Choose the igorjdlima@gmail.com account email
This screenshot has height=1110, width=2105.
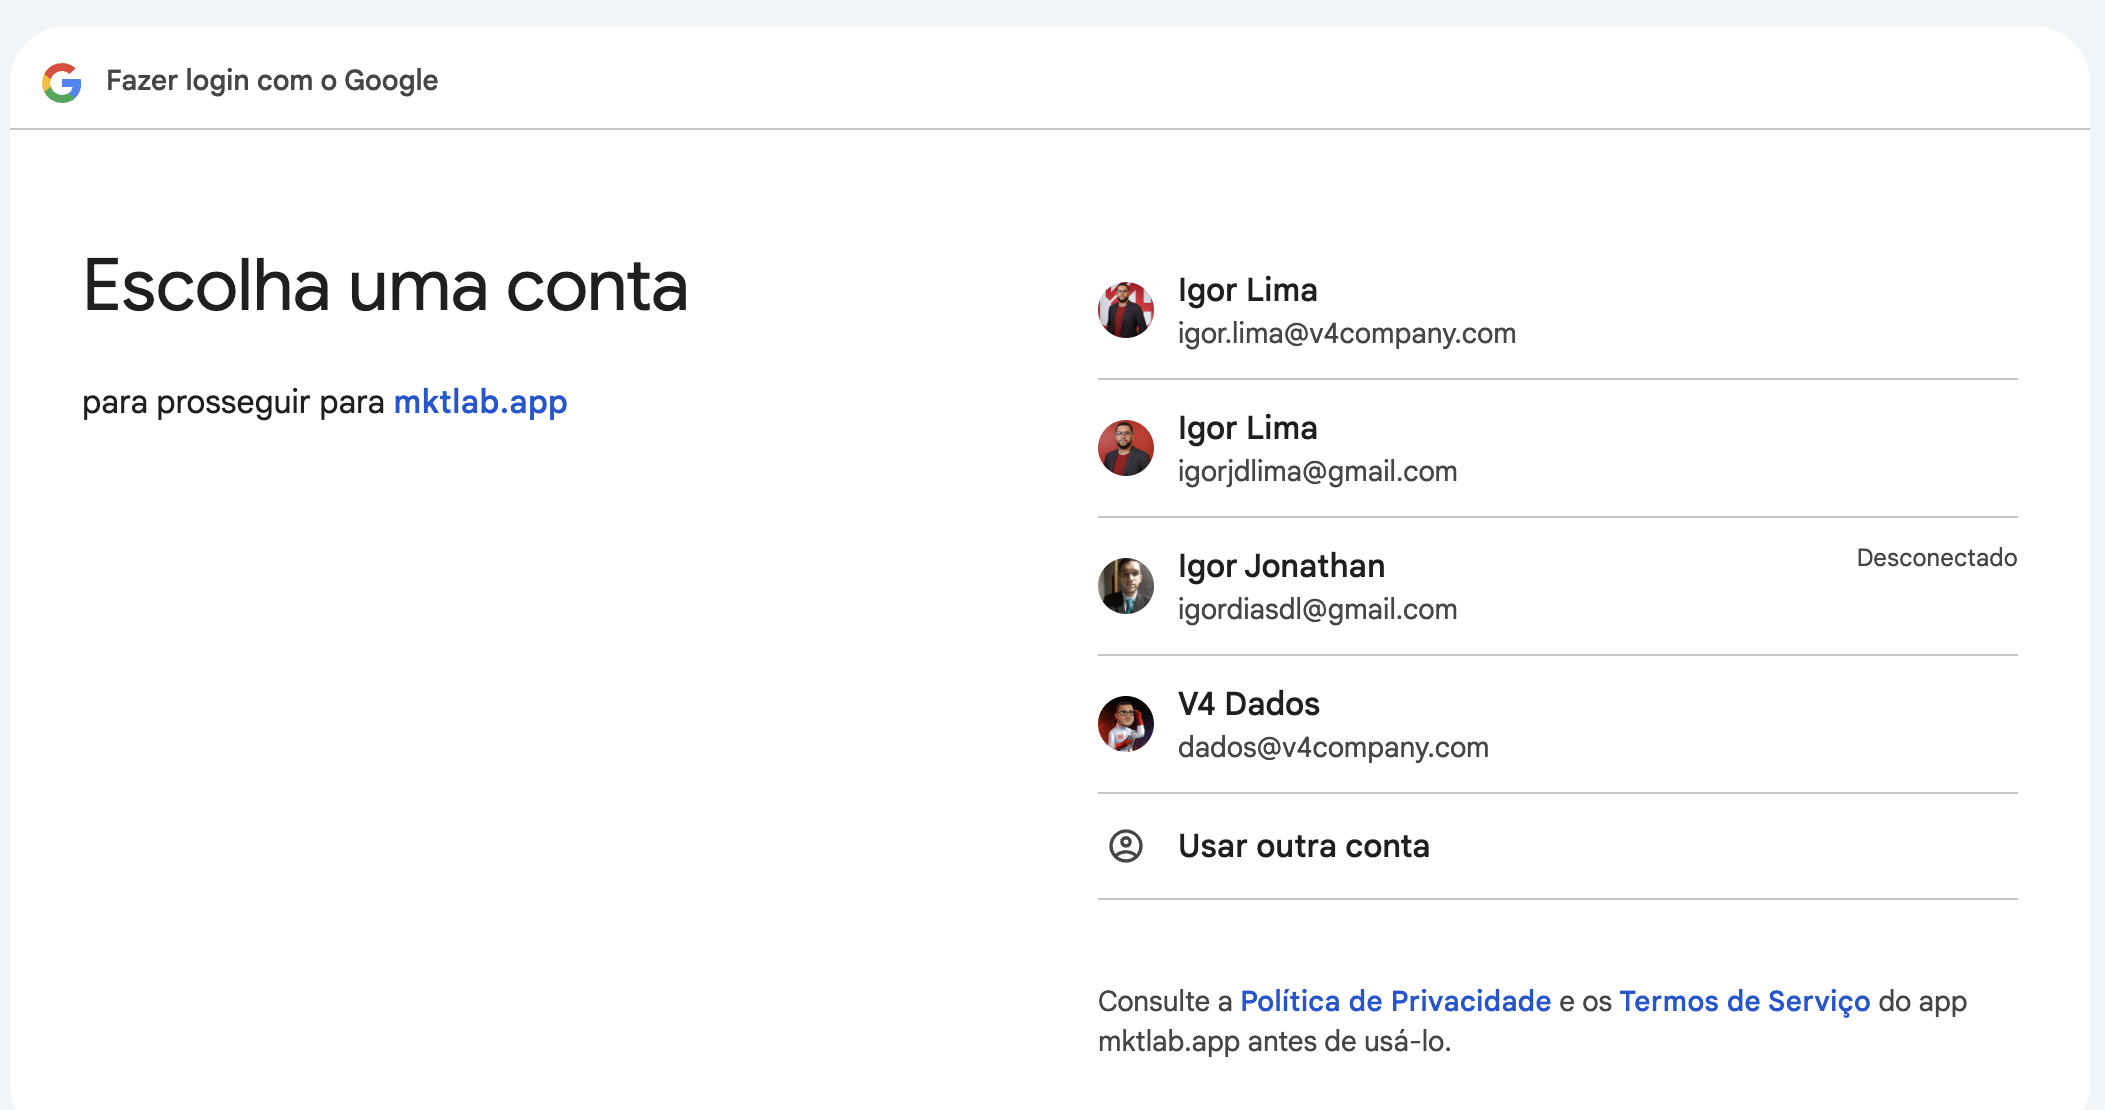point(1317,471)
